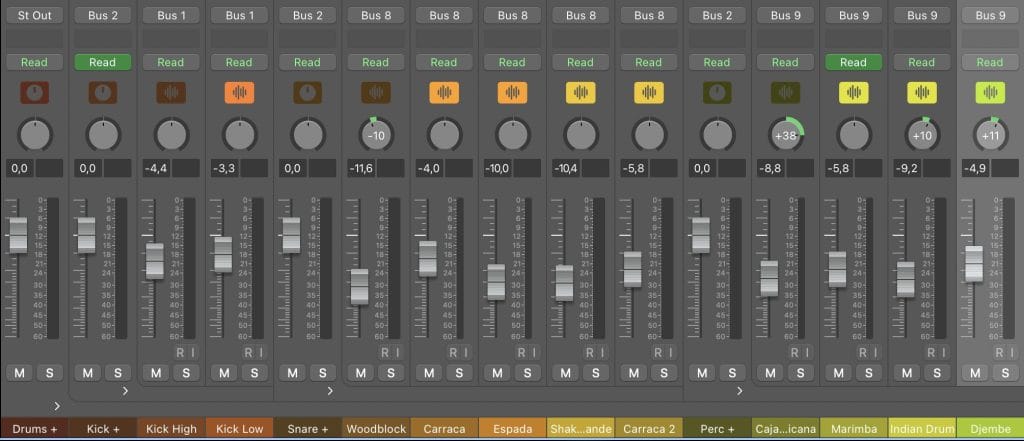Click the Djembe green waveform icon

(x=989, y=93)
